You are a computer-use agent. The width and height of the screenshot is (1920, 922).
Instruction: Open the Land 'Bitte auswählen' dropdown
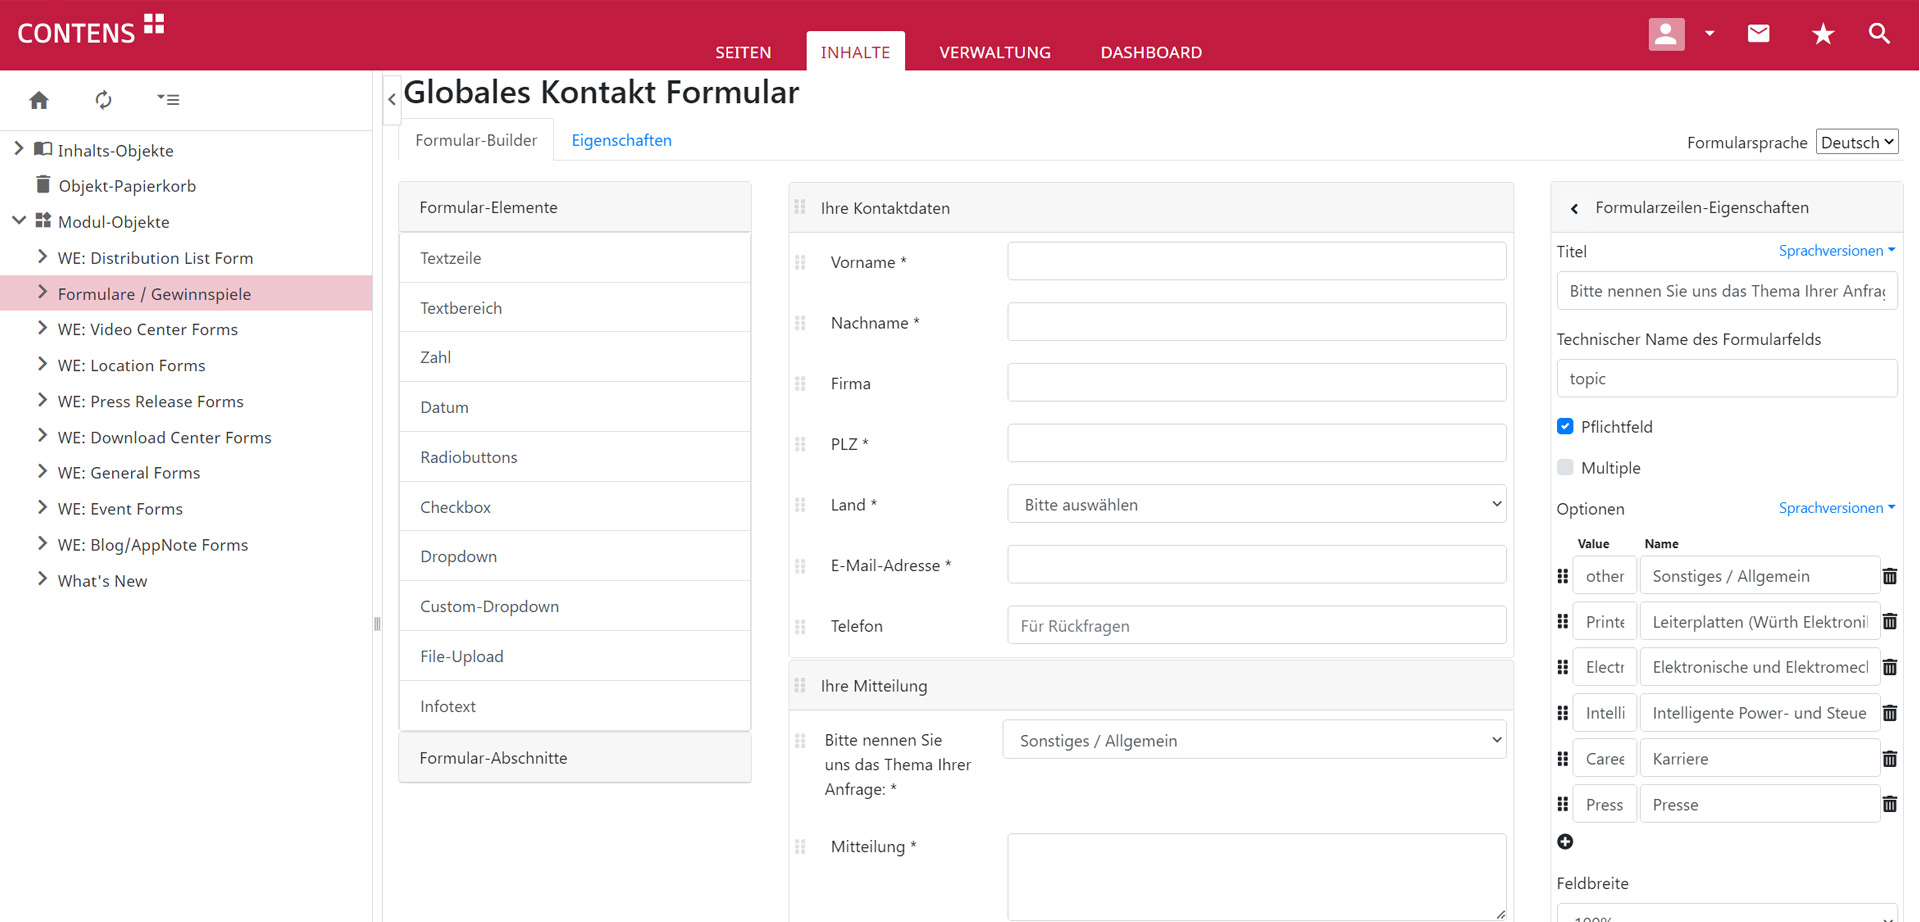(x=1256, y=505)
